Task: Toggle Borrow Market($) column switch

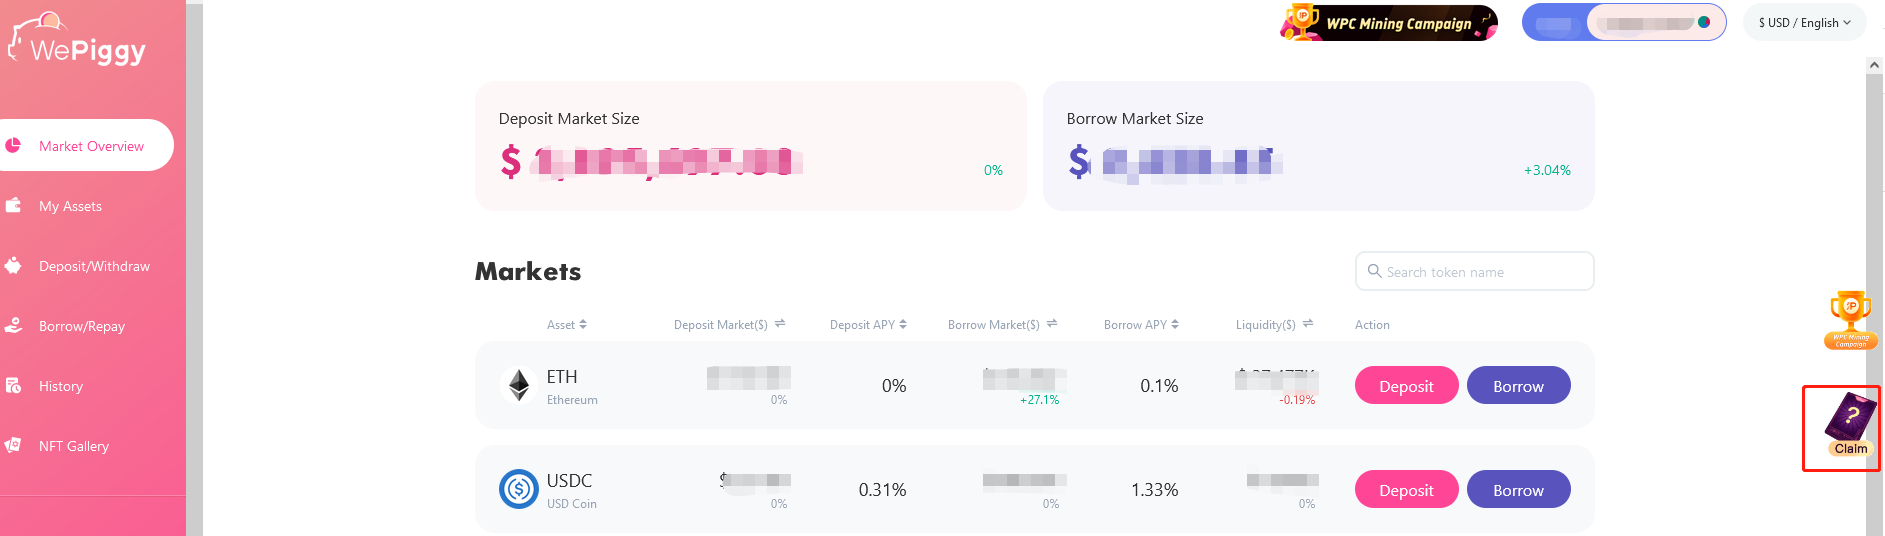Action: (x=1052, y=324)
